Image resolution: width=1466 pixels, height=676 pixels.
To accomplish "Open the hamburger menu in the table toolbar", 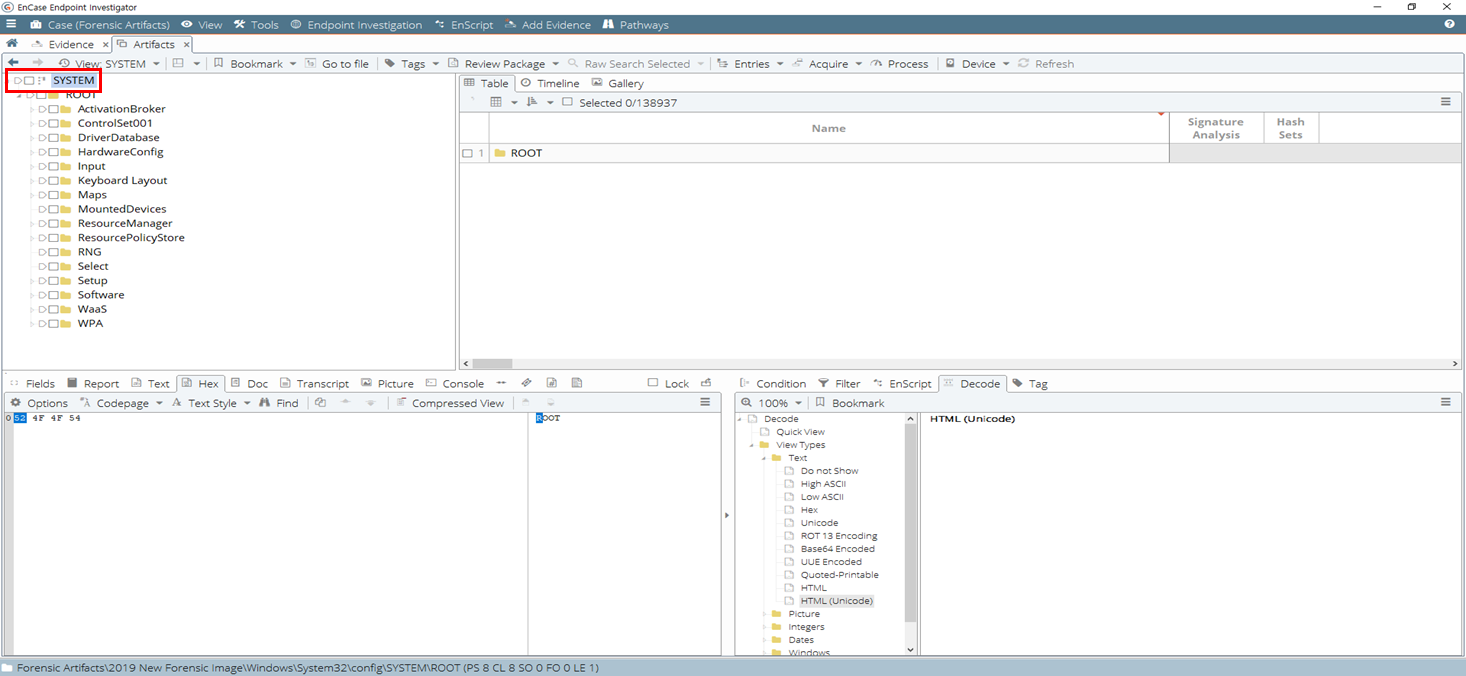I will pos(1445,102).
